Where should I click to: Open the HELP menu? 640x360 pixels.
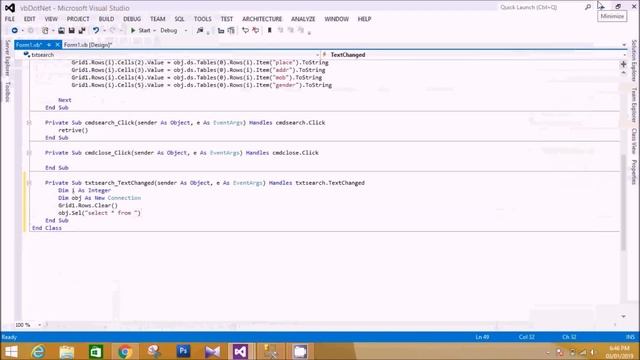[x=364, y=19]
